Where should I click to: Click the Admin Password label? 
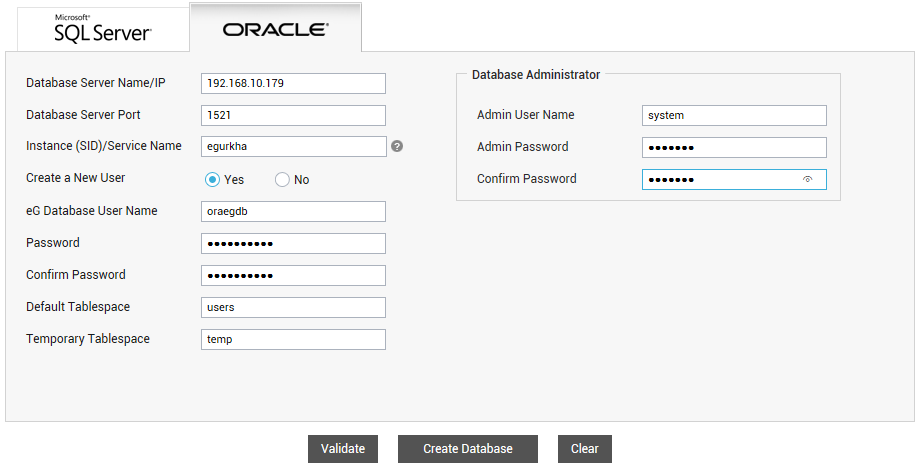coord(523,147)
